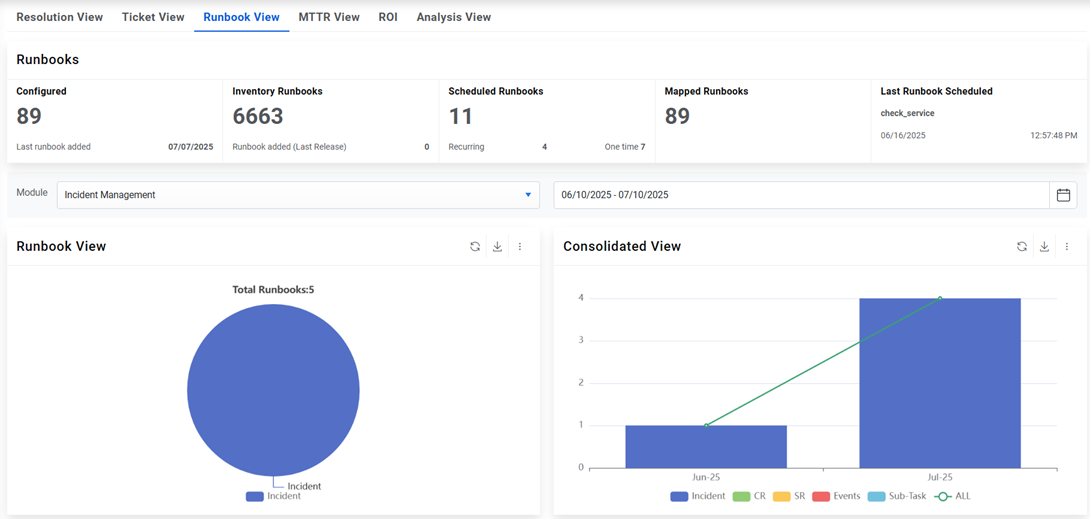Refresh the Consolidated View chart
This screenshot has height=519, width=1090.
[x=1021, y=246]
